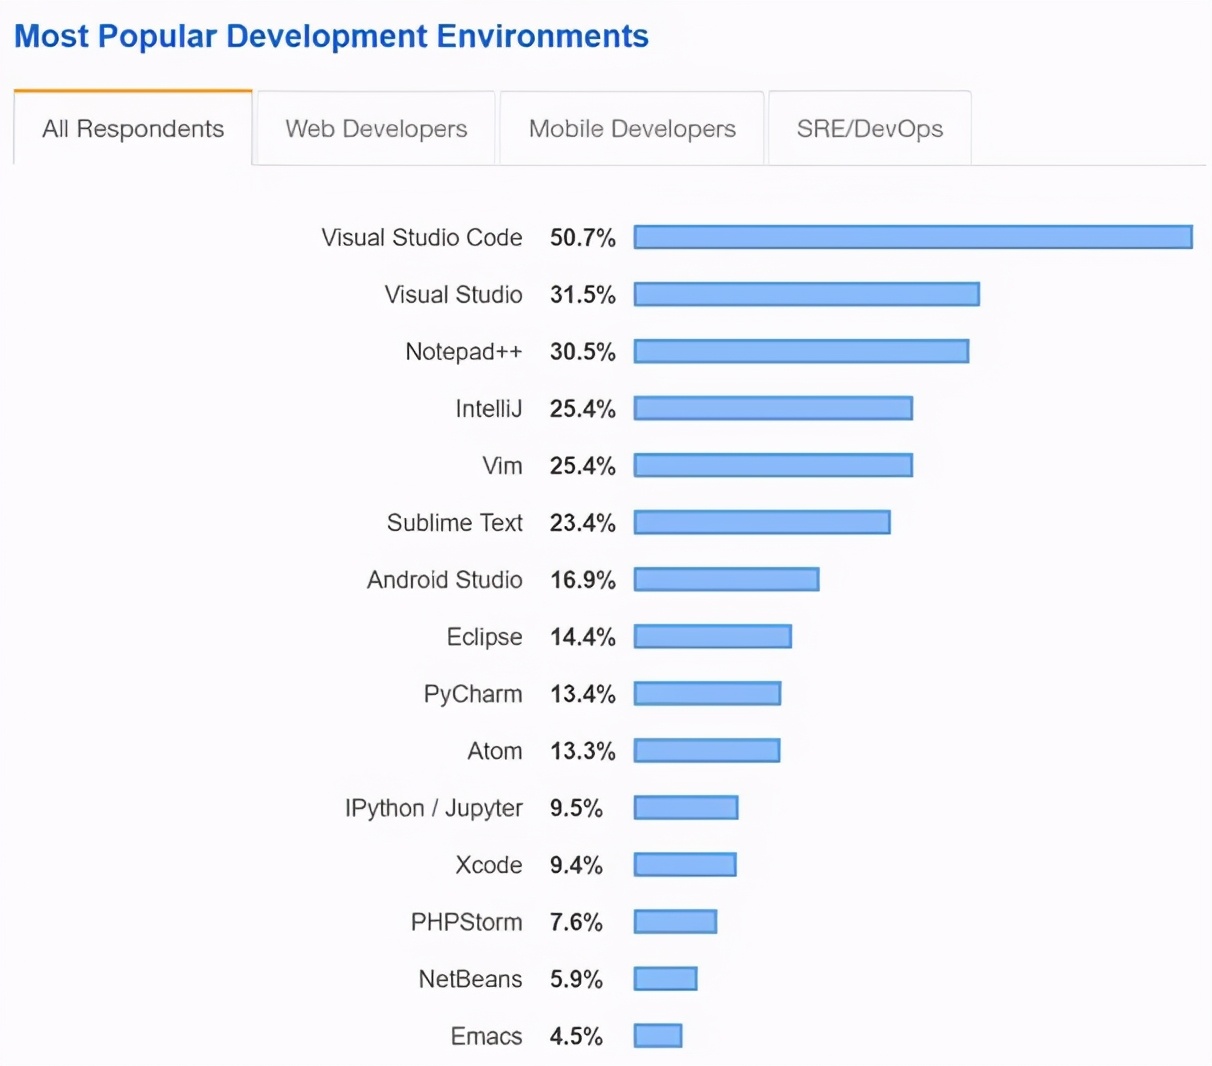
Task: Click the Atom bar
Action: tap(707, 750)
